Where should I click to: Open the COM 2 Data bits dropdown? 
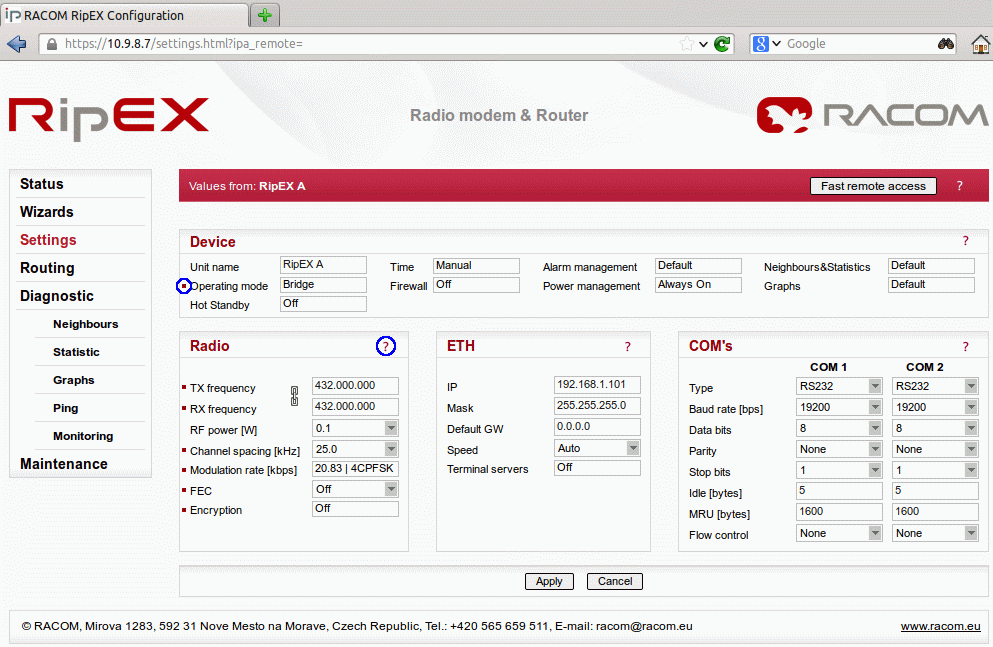click(971, 429)
